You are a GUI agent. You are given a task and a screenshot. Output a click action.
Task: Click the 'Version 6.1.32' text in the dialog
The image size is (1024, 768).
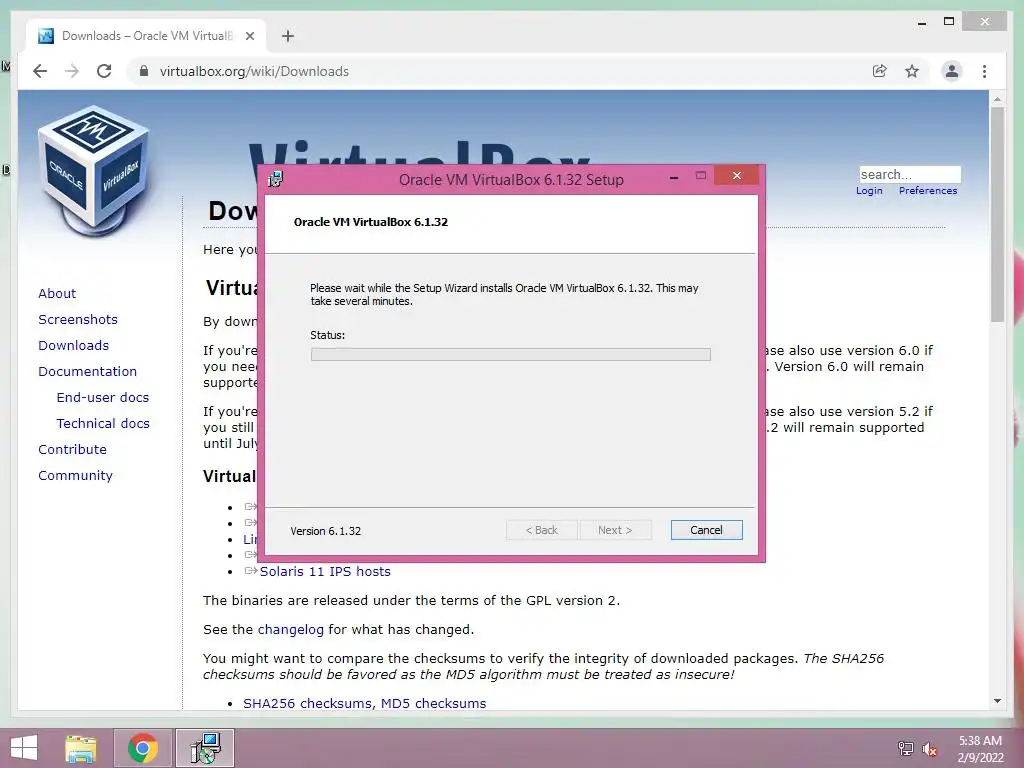(325, 531)
